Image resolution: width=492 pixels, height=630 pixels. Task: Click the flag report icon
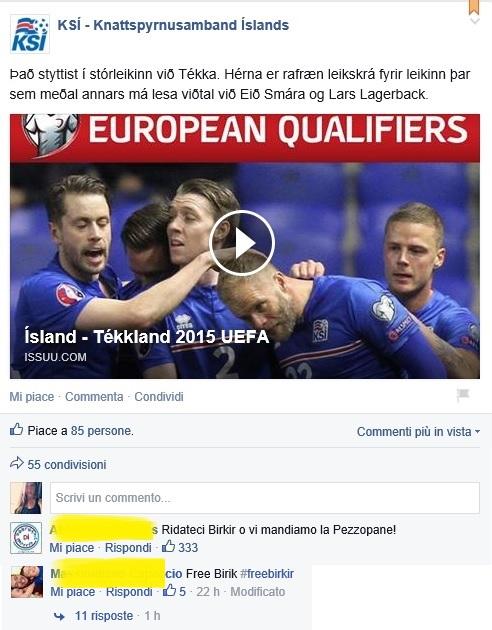[x=463, y=395]
